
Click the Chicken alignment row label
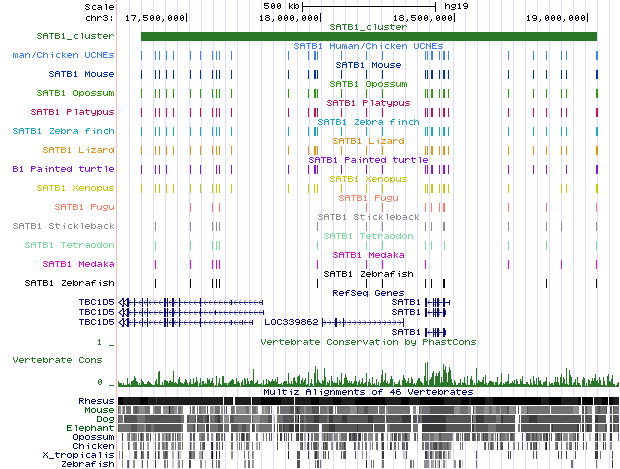pyautogui.click(x=94, y=446)
